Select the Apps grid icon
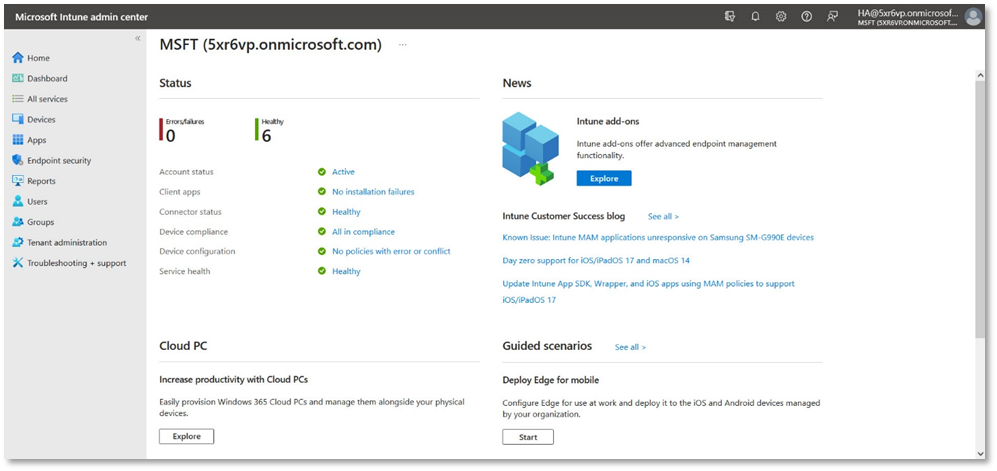 [x=18, y=140]
